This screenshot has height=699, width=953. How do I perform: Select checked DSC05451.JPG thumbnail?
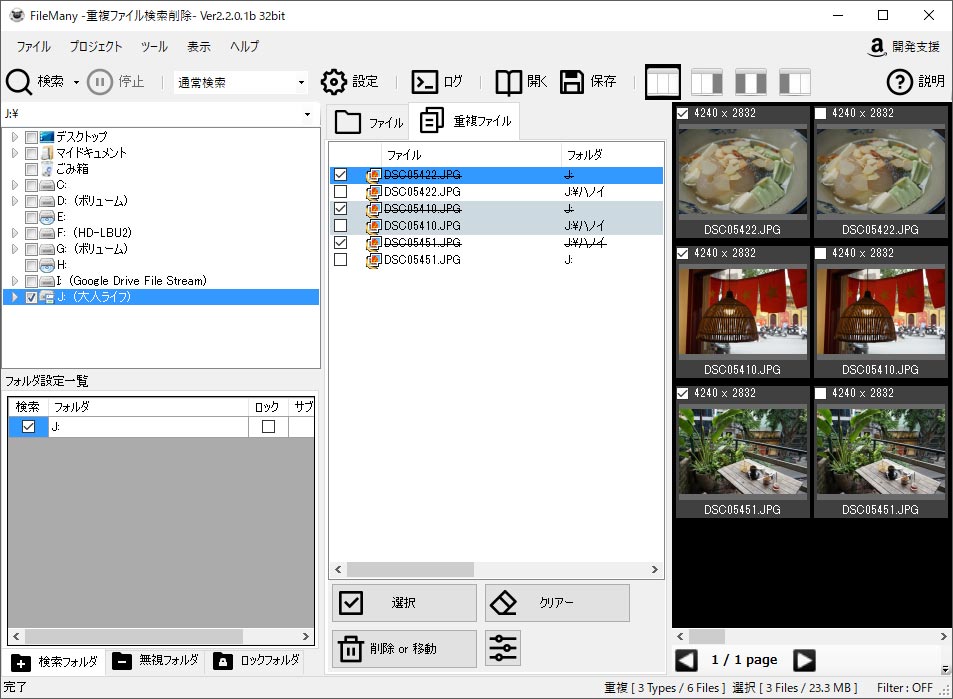(742, 452)
